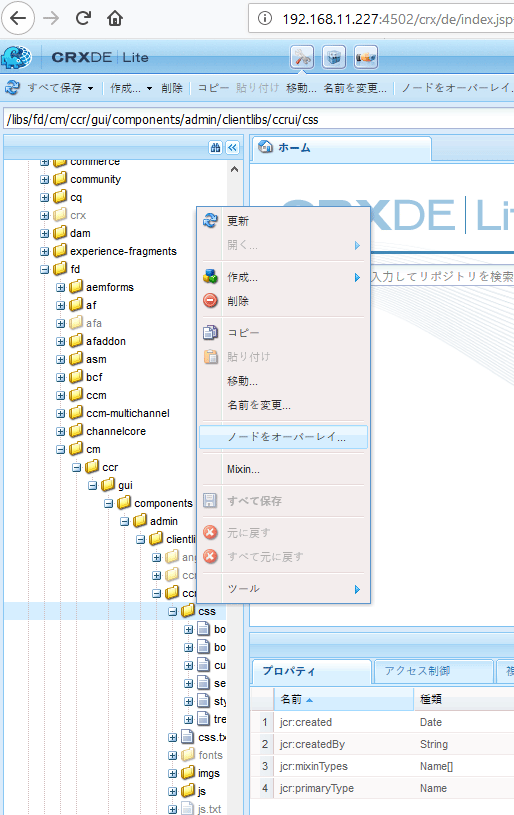This screenshot has height=815, width=514.
Task: Collapse the fd tree node
Action: click(45, 269)
